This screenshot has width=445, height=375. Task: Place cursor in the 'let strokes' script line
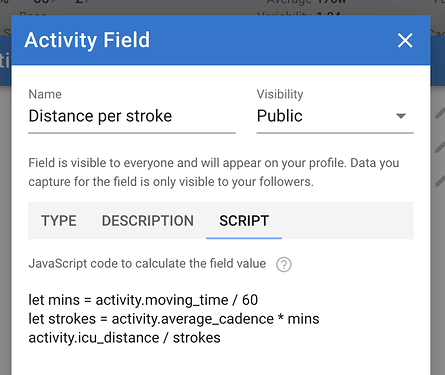point(174,319)
